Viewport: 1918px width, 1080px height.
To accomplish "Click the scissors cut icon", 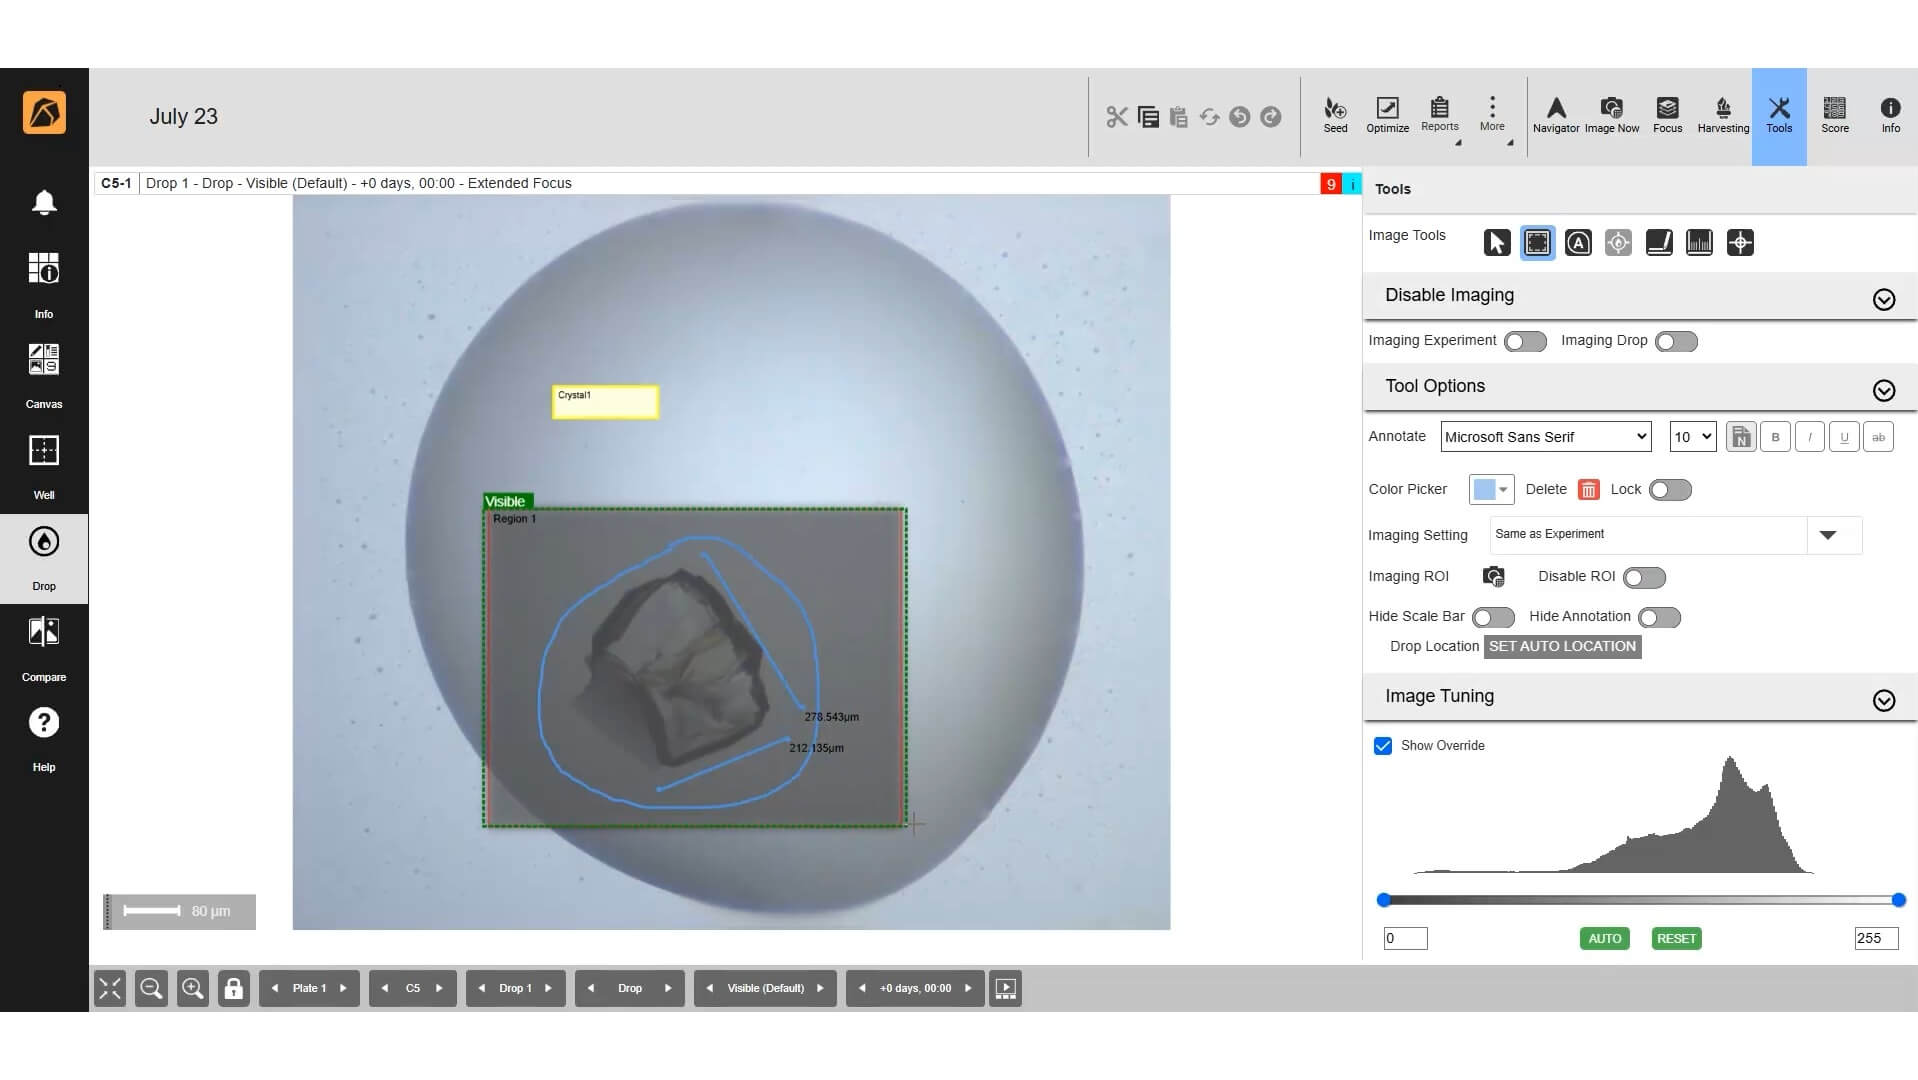I will pos(1117,117).
